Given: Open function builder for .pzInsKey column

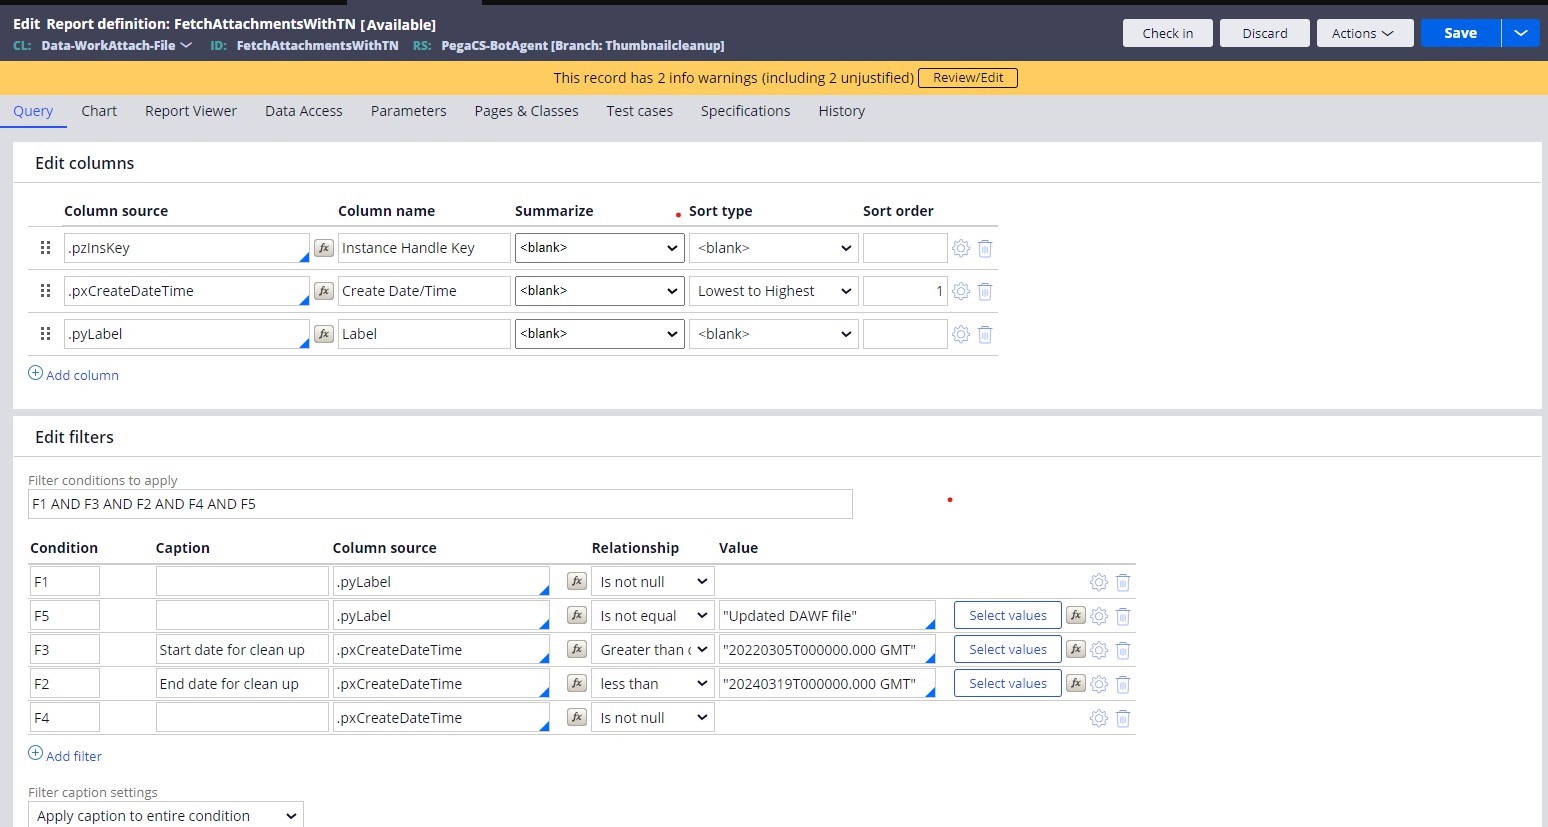Looking at the screenshot, I should pyautogui.click(x=324, y=248).
